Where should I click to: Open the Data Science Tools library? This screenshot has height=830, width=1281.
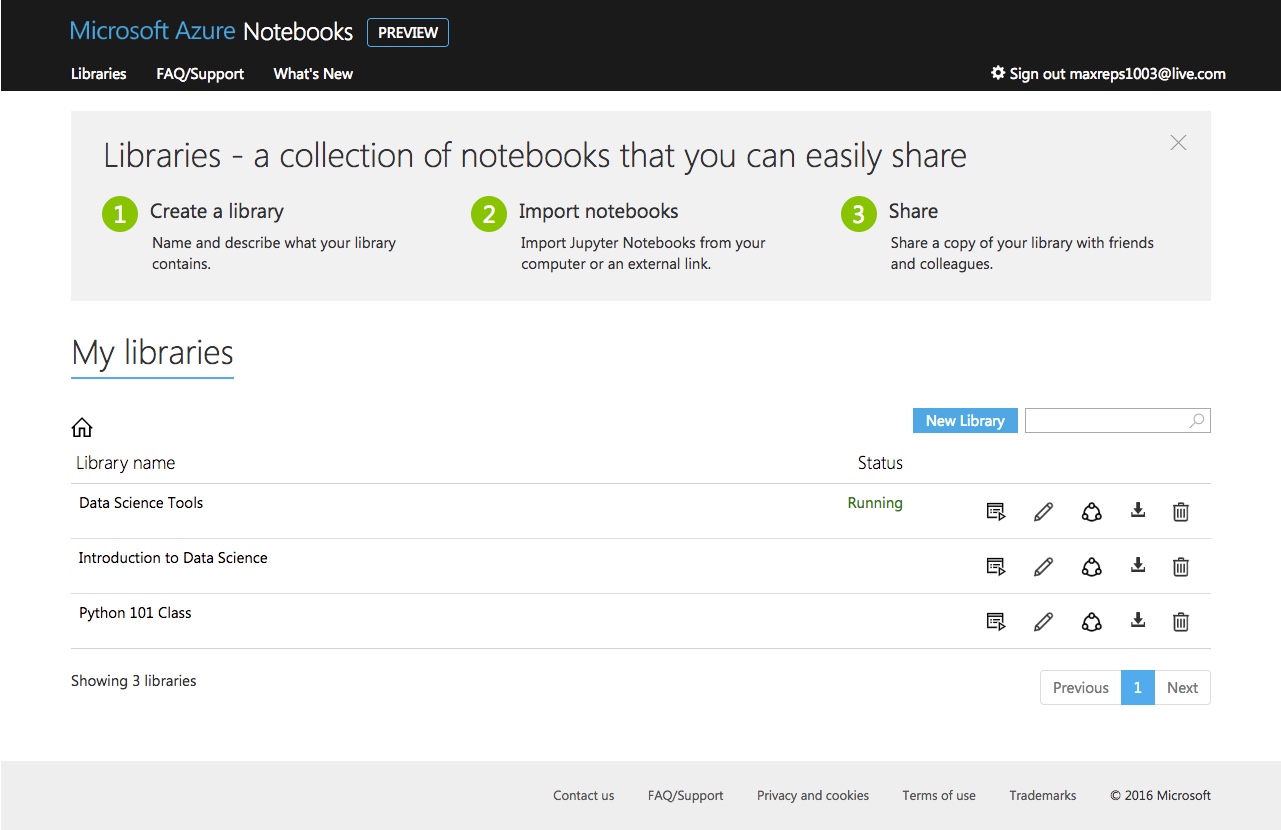pos(141,503)
